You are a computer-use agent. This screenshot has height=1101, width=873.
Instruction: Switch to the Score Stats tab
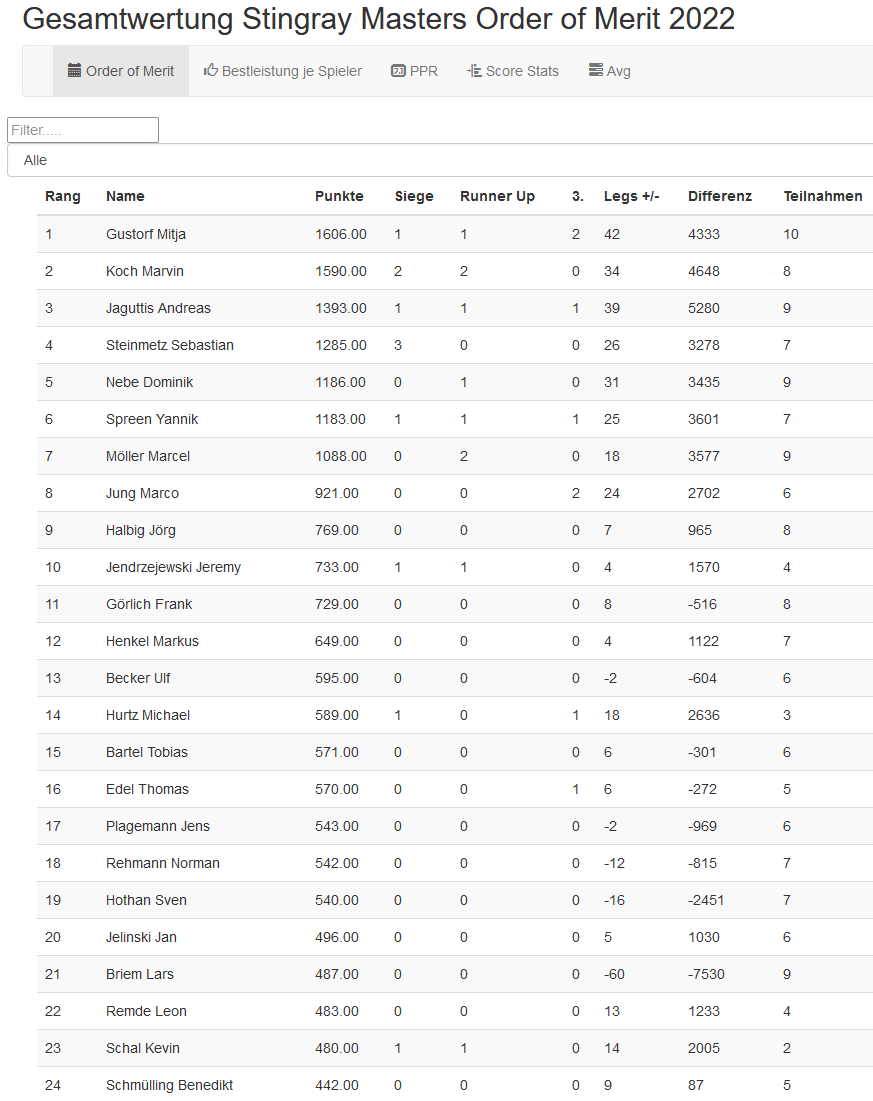tap(513, 71)
